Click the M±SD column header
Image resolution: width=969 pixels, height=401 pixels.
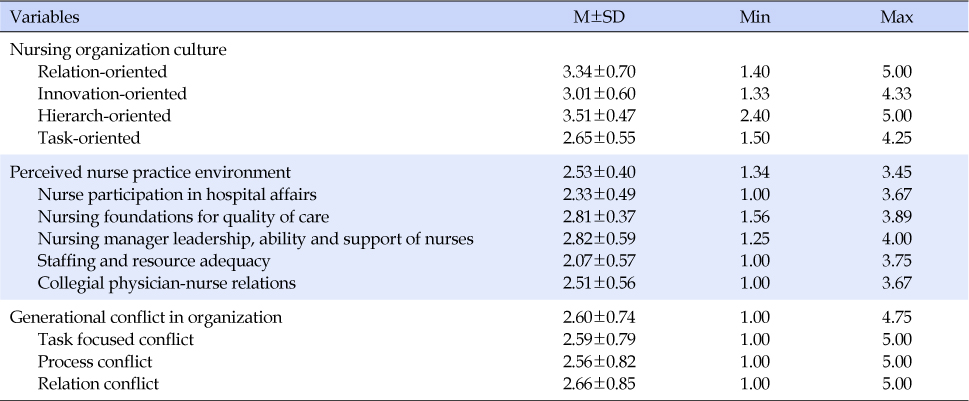(599, 17)
